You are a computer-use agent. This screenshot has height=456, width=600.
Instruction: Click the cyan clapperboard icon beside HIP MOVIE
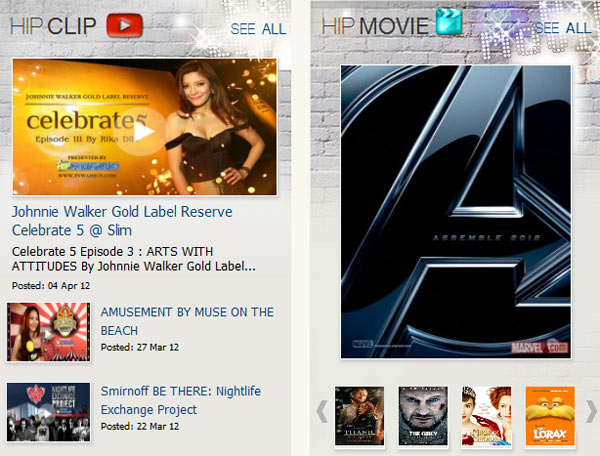pos(448,21)
